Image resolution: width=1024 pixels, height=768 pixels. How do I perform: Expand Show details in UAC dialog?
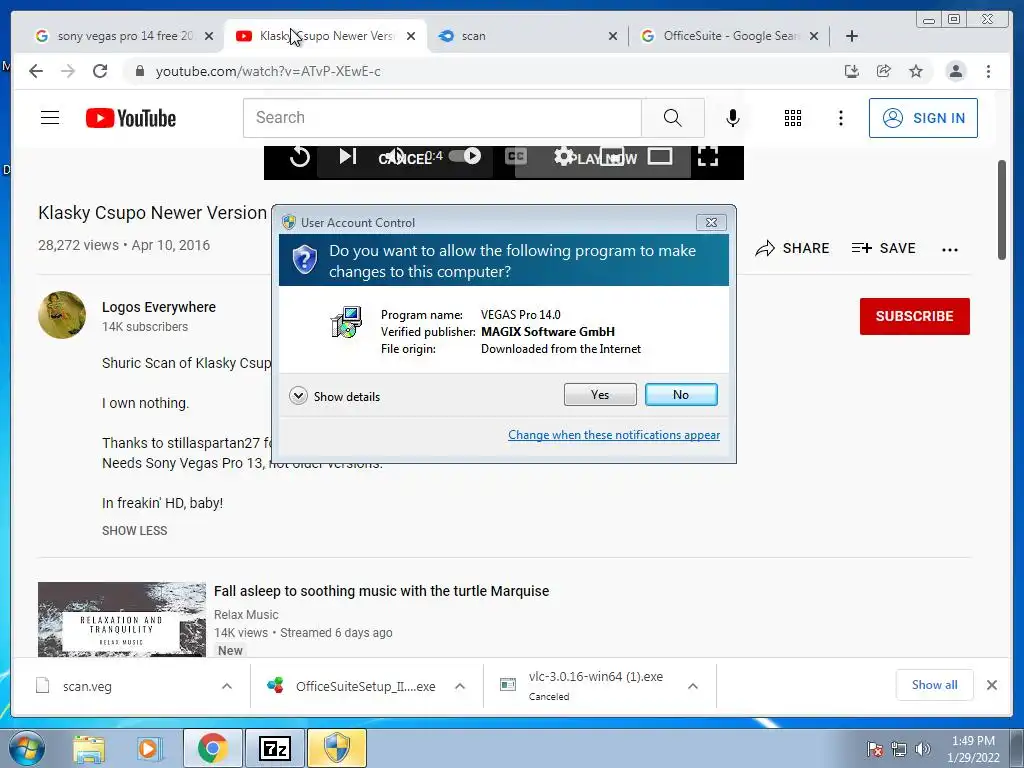tap(334, 396)
